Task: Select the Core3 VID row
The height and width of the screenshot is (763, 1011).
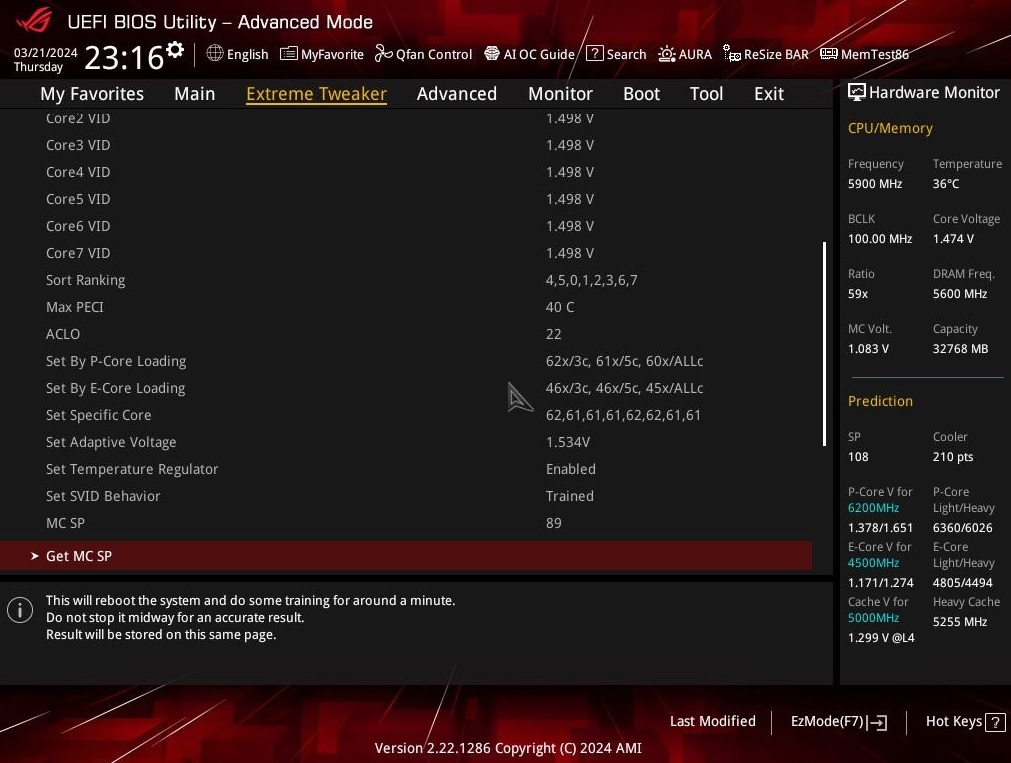Action: pyautogui.click(x=406, y=145)
